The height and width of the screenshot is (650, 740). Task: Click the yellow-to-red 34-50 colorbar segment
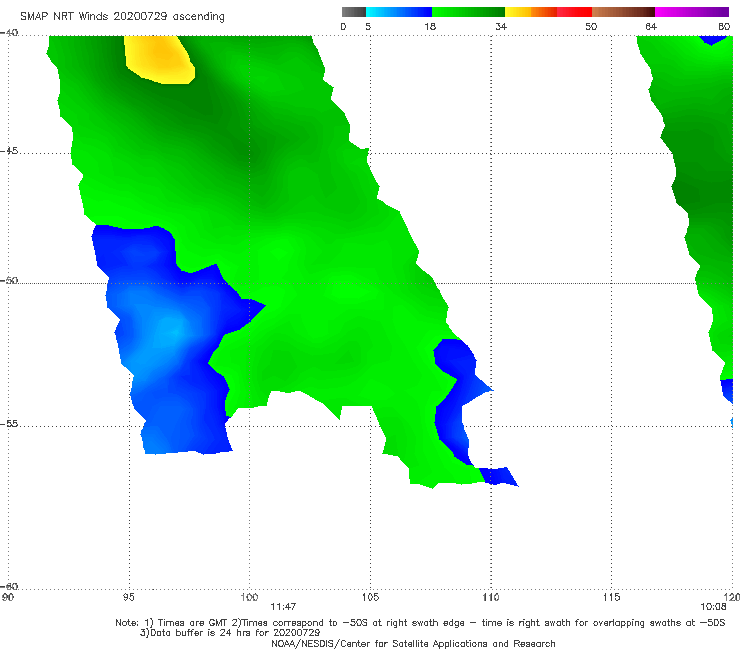(548, 12)
